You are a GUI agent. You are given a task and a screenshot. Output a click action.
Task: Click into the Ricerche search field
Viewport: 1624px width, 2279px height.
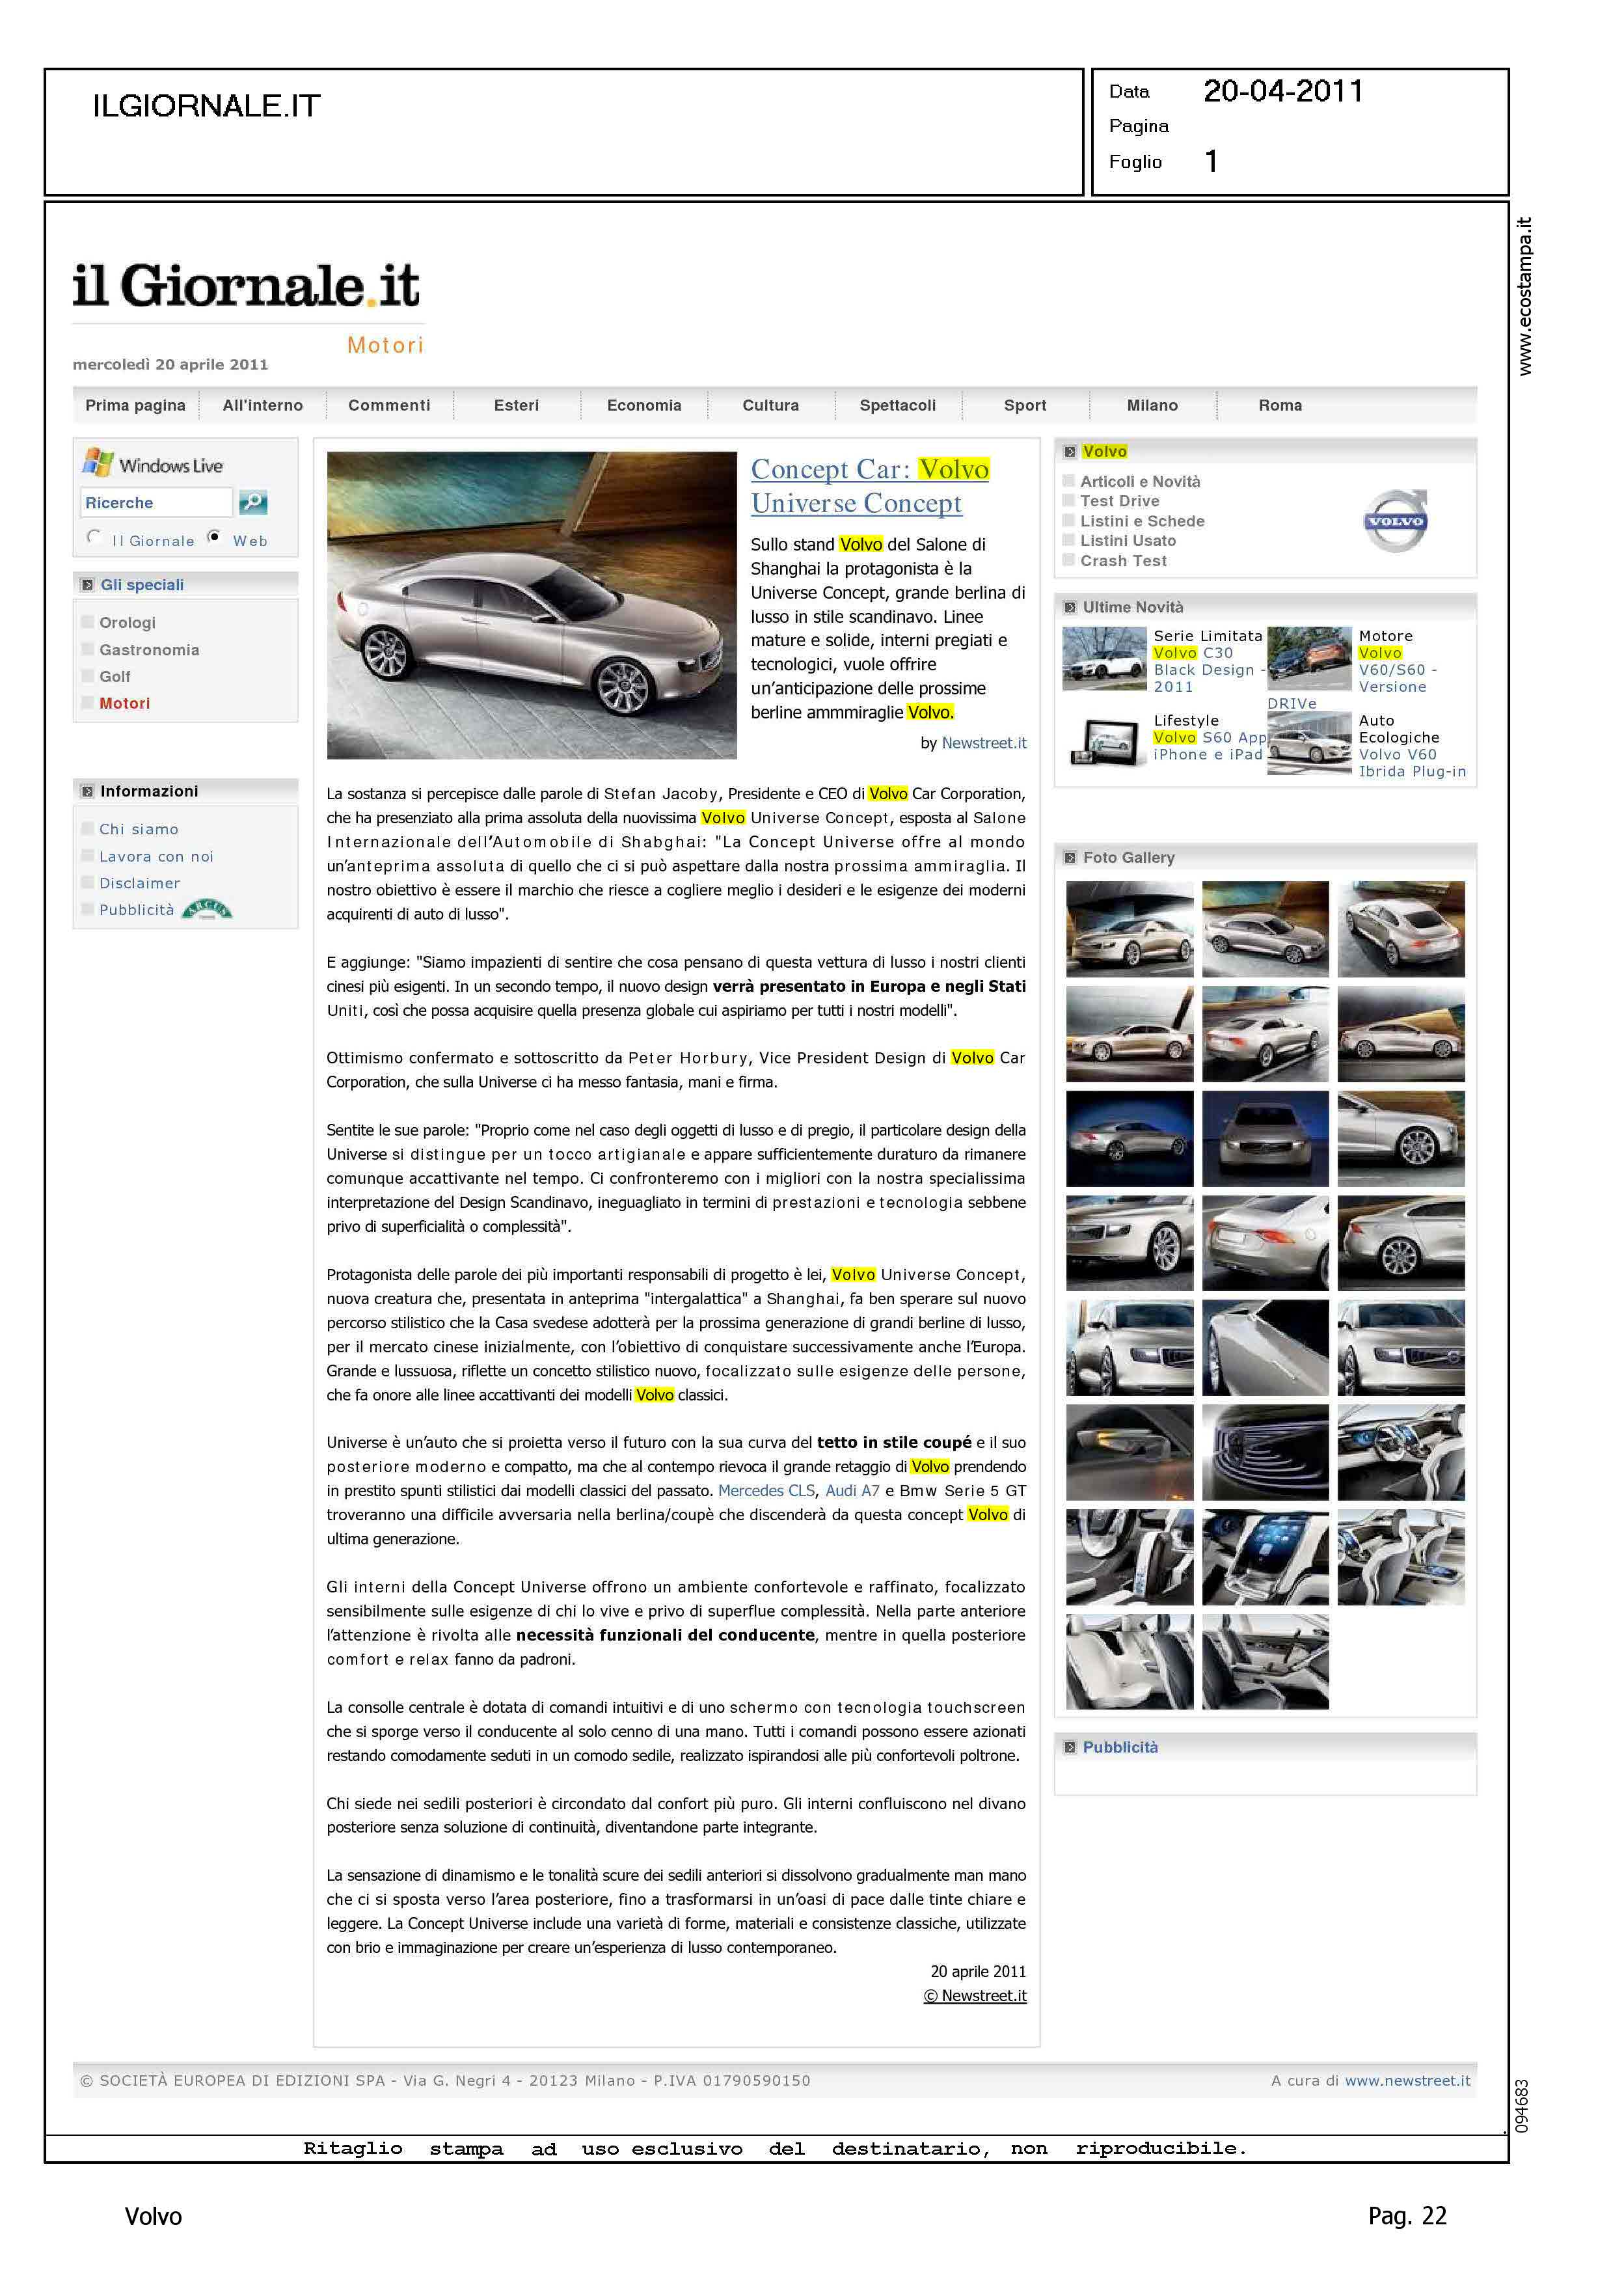156,502
